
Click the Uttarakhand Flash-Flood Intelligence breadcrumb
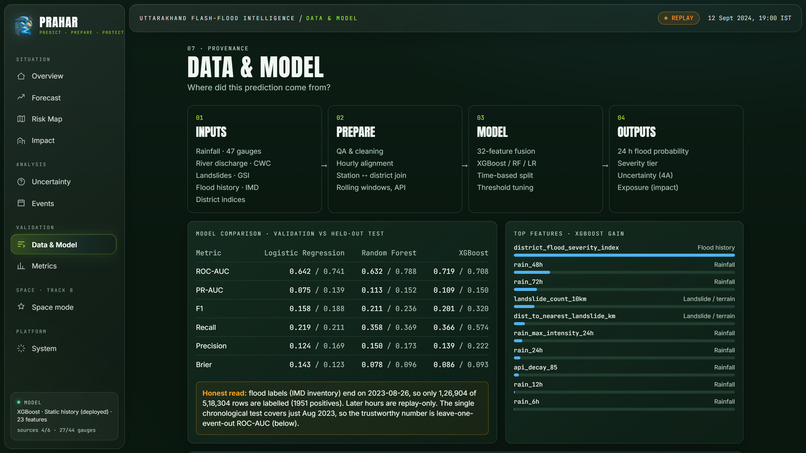pyautogui.click(x=217, y=18)
